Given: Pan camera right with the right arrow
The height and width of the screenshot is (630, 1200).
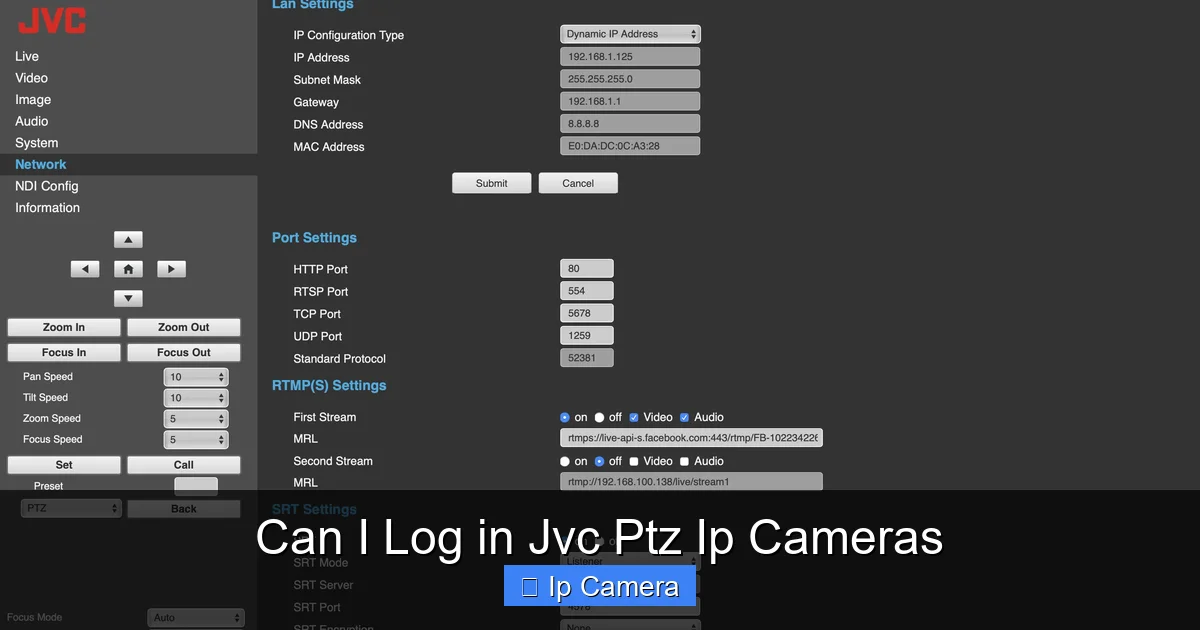Looking at the screenshot, I should (171, 269).
